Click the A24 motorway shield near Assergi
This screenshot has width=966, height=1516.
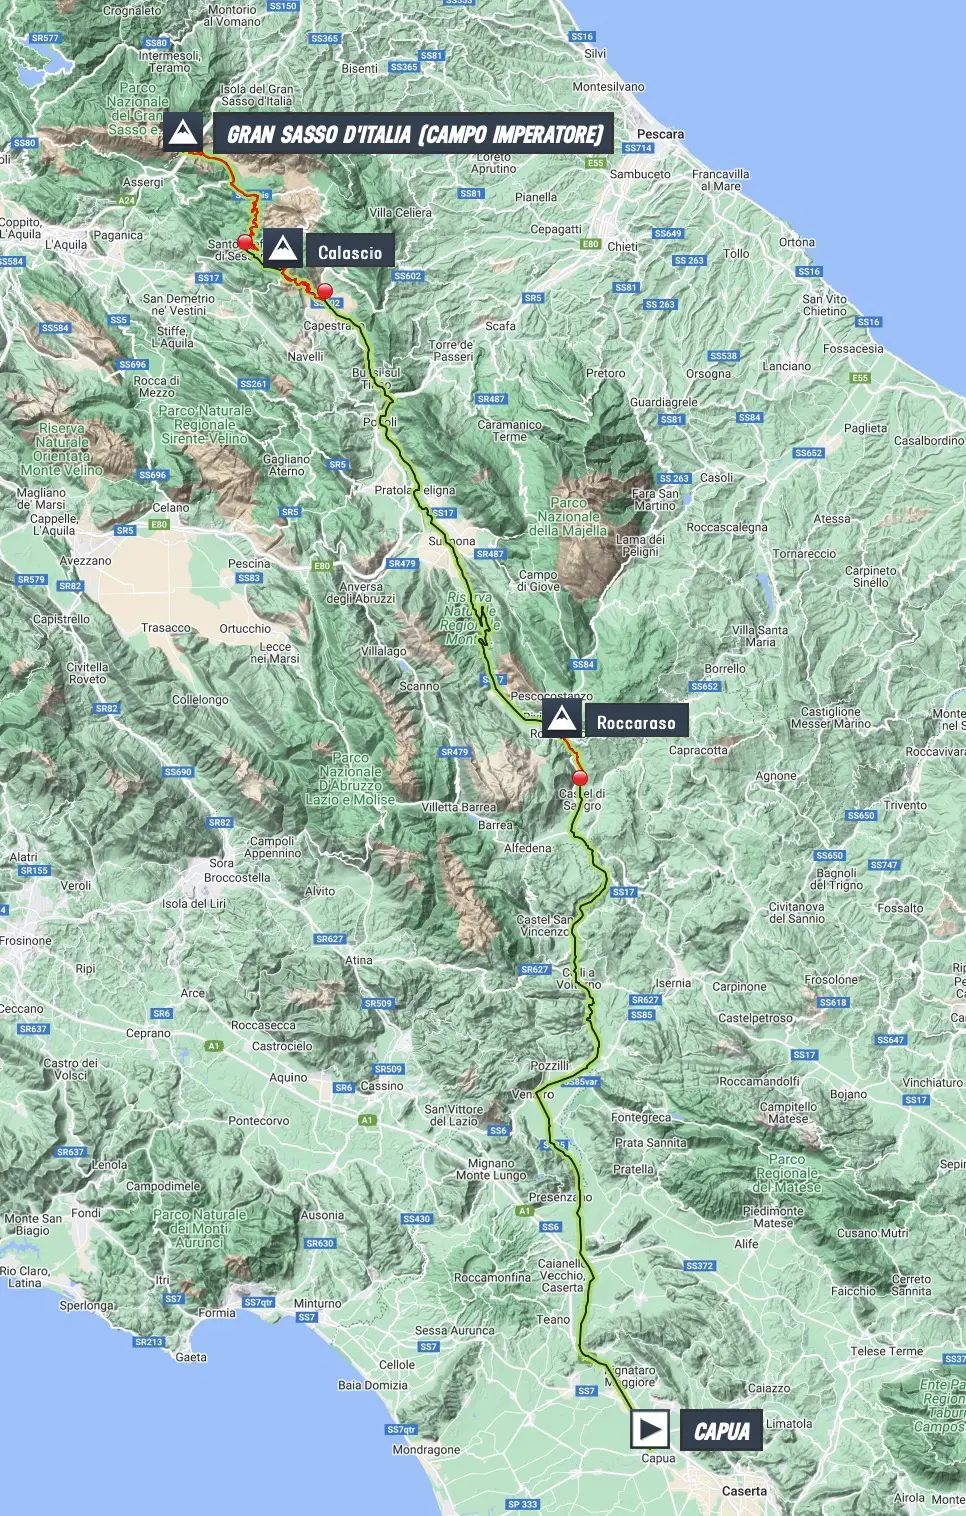126,200
